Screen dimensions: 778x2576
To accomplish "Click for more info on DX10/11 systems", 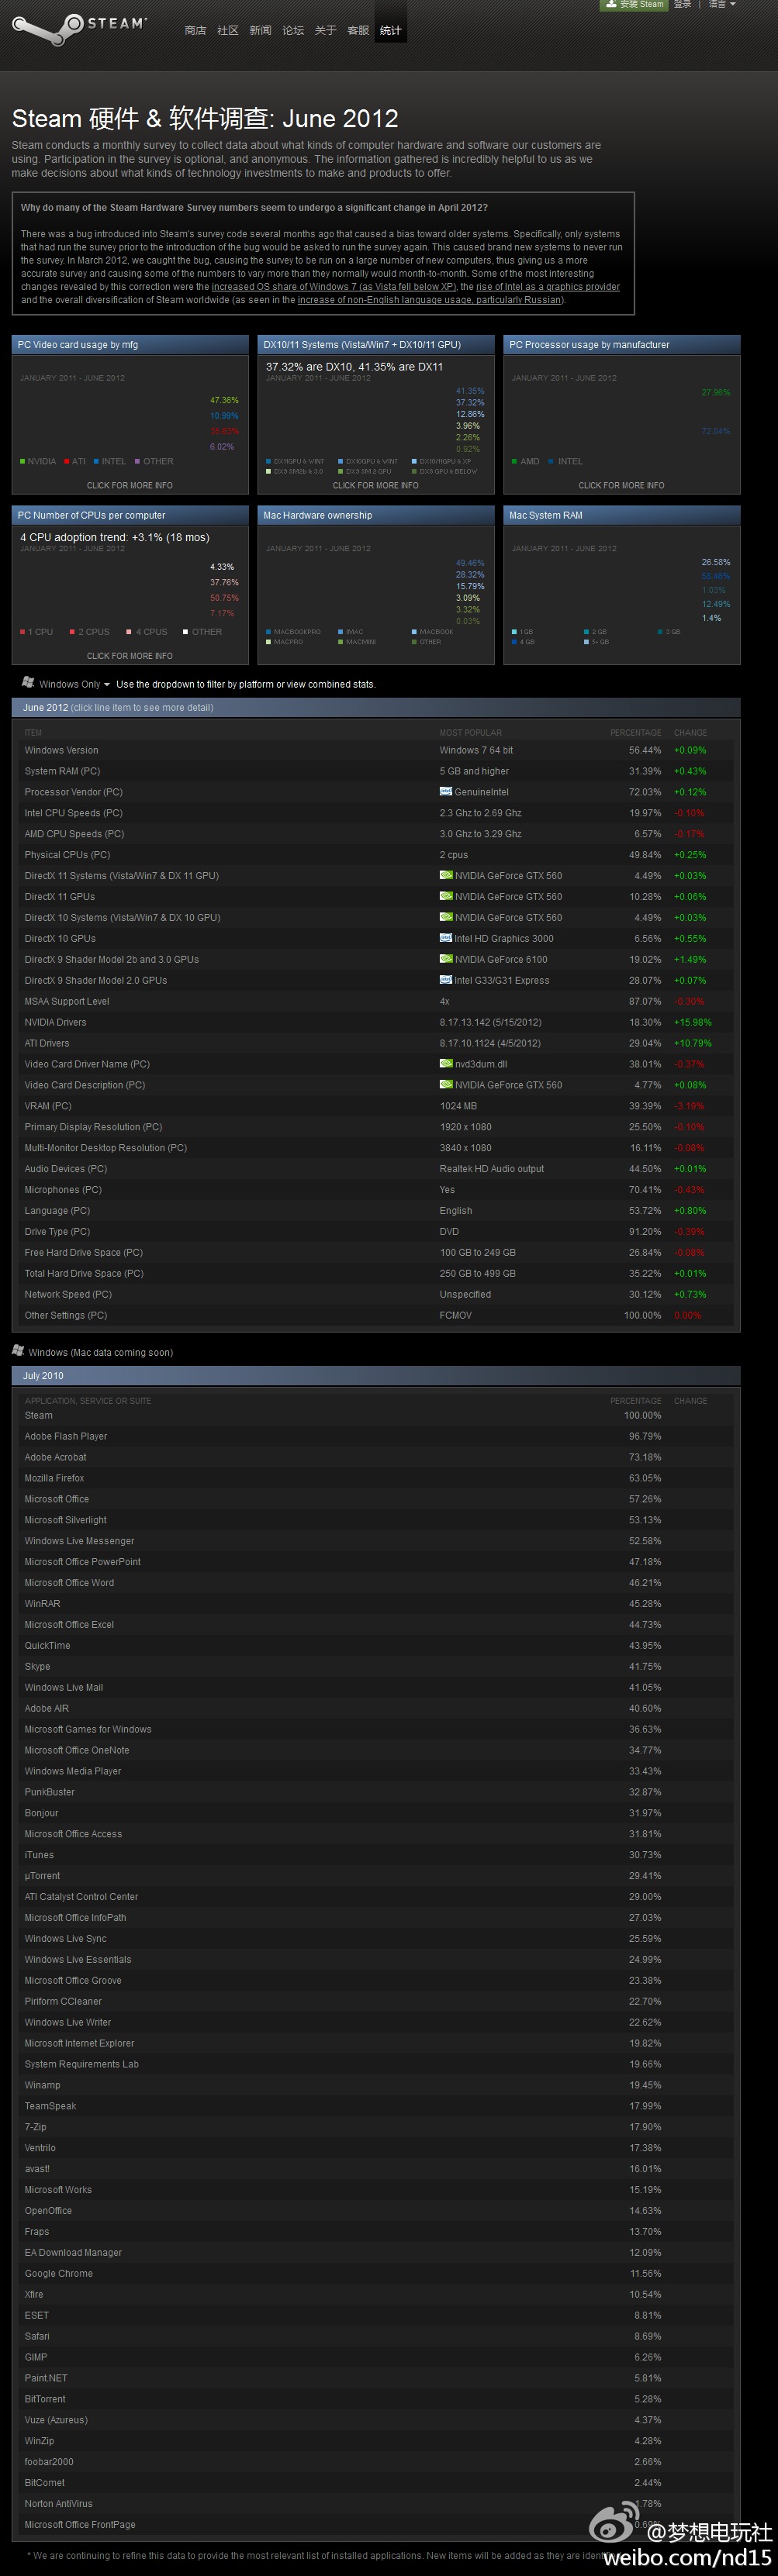I will 376,485.
